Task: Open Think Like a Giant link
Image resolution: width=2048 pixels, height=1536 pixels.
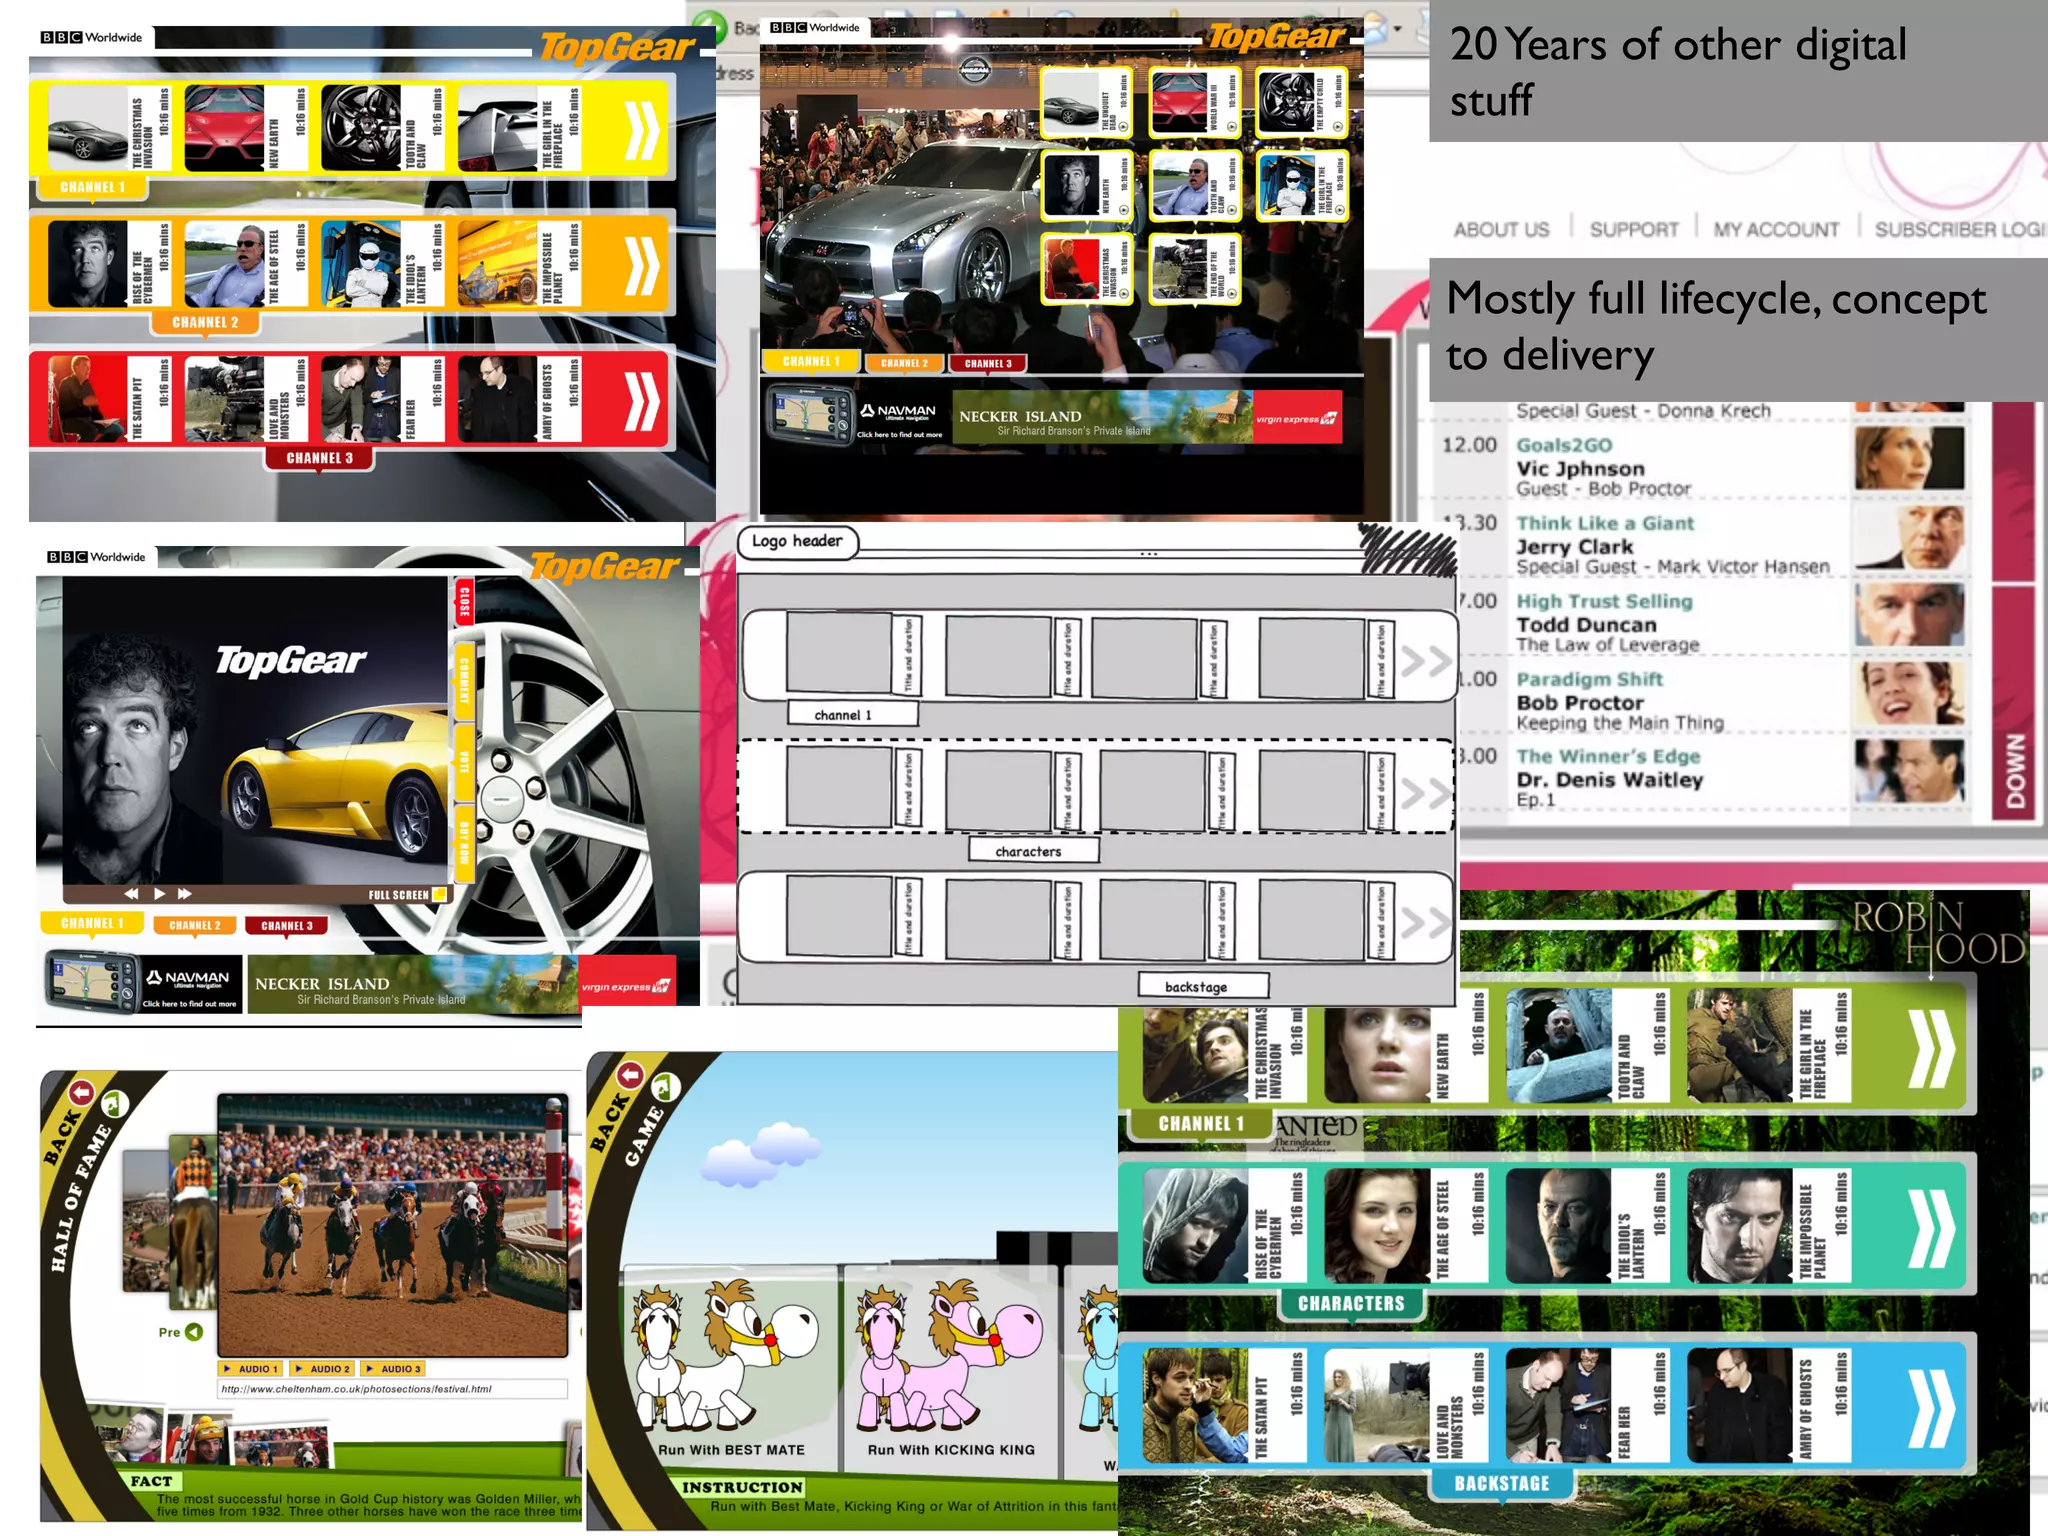Action: 1605,523
